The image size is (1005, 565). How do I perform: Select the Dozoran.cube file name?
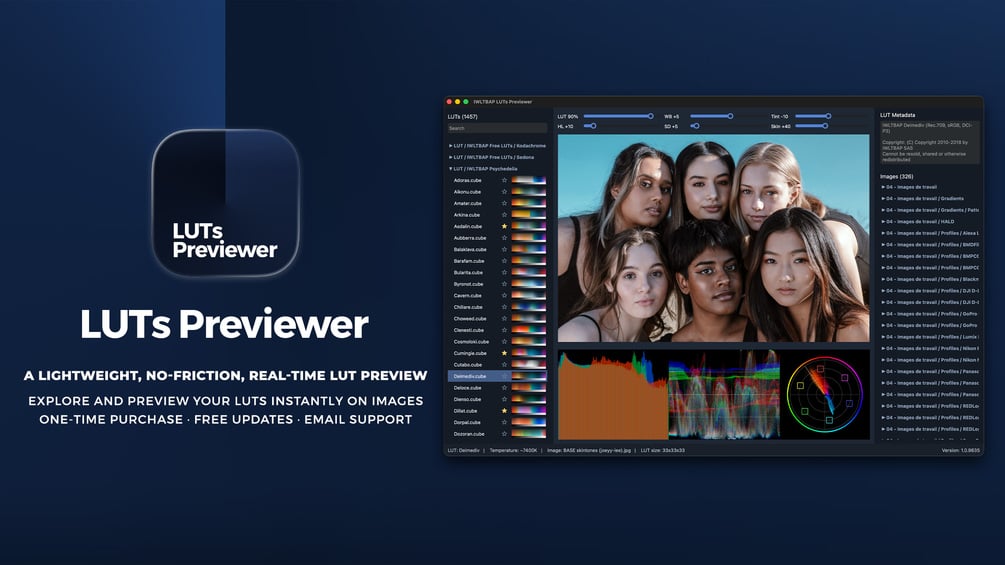click(x=469, y=434)
